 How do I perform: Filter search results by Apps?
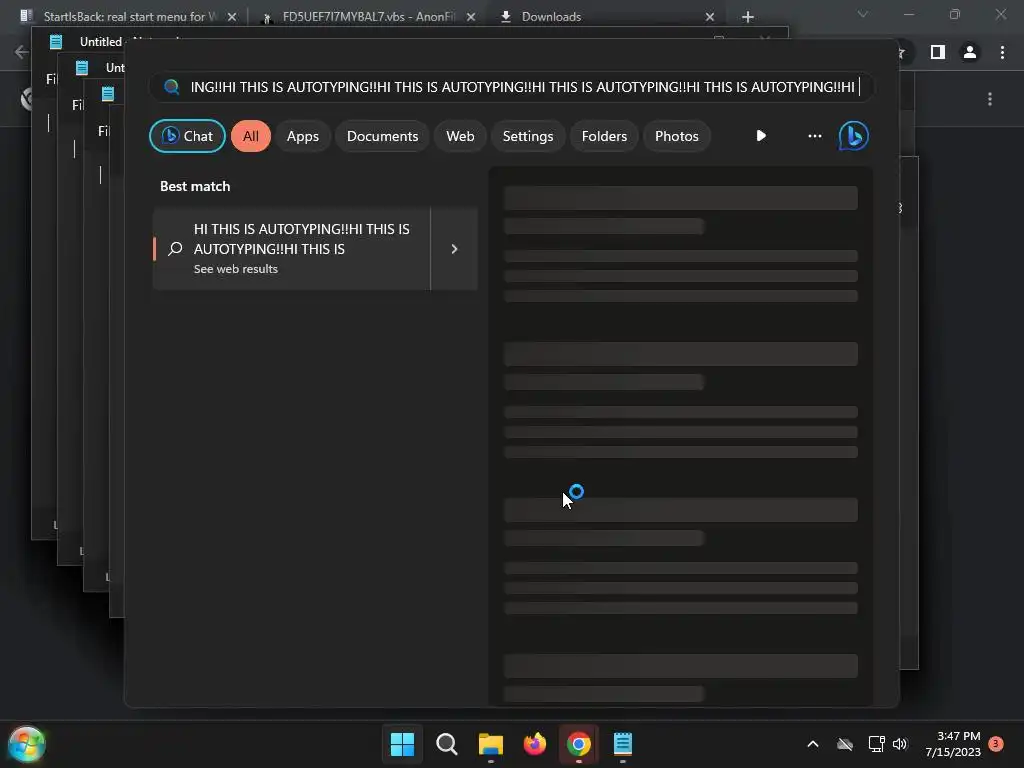(x=303, y=136)
